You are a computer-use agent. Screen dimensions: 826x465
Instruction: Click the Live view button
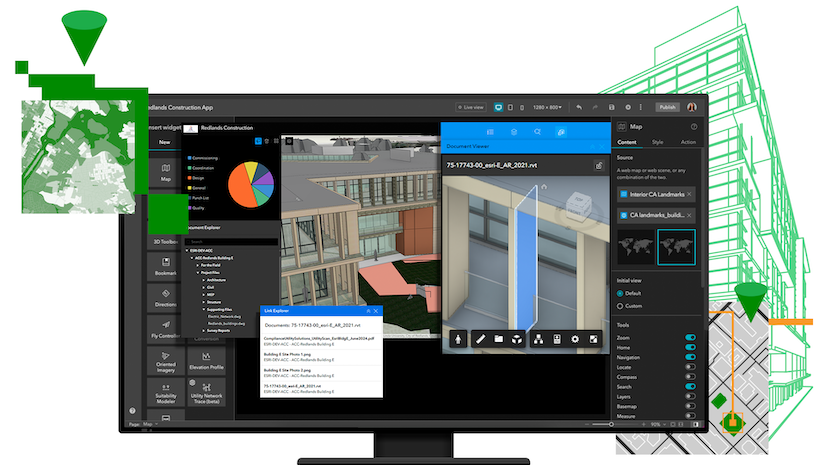click(471, 107)
